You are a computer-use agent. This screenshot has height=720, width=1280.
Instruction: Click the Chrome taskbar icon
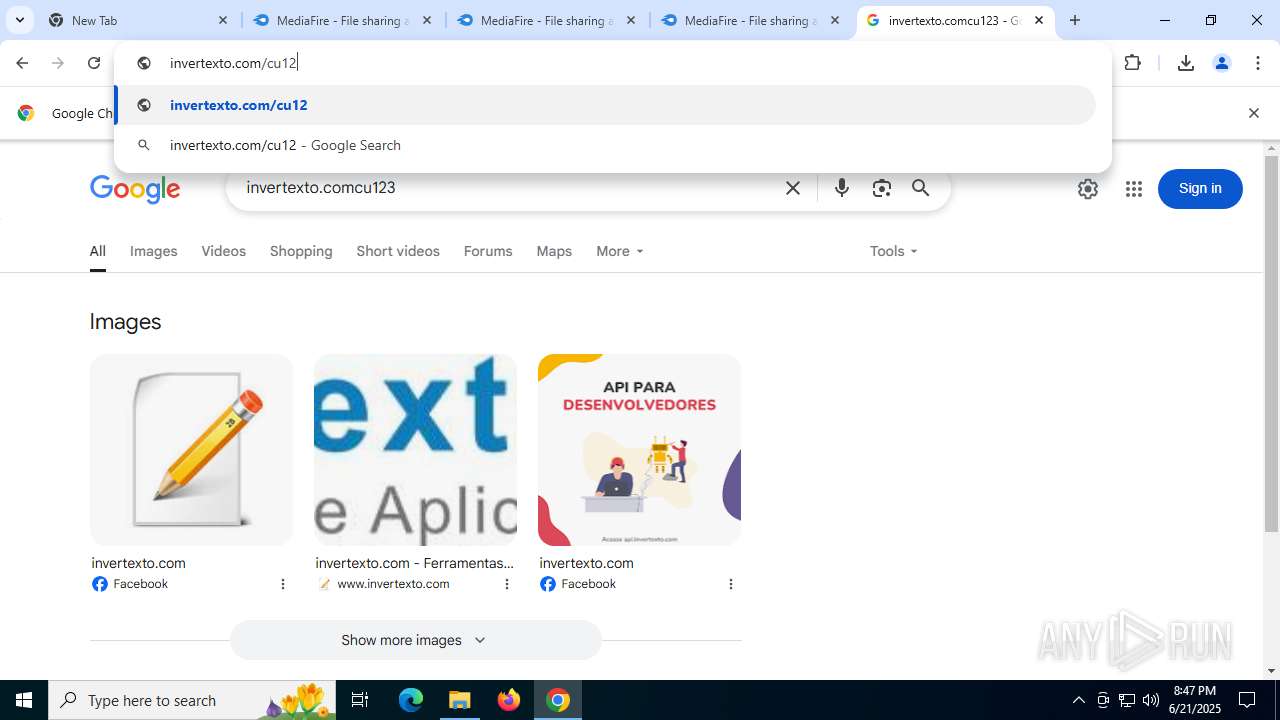[558, 700]
